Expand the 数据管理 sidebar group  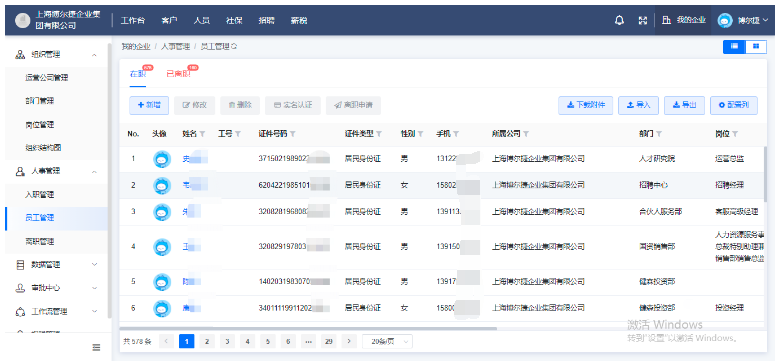(94, 265)
